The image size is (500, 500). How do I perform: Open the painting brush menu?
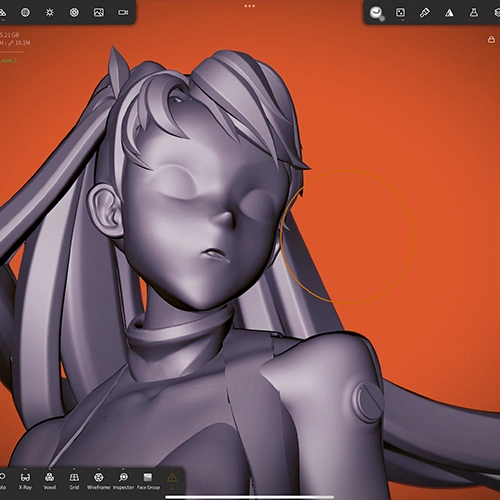pyautogui.click(x=425, y=13)
